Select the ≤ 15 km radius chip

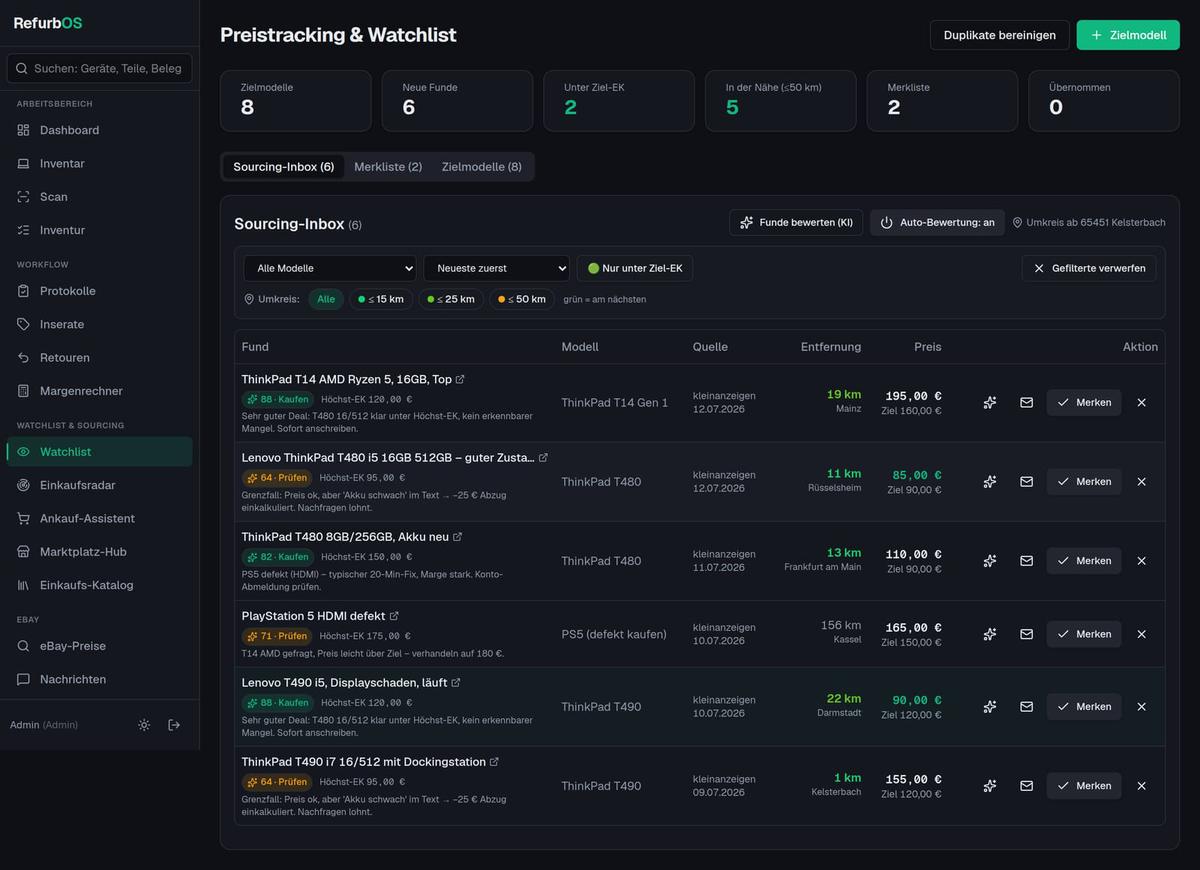pos(381,299)
